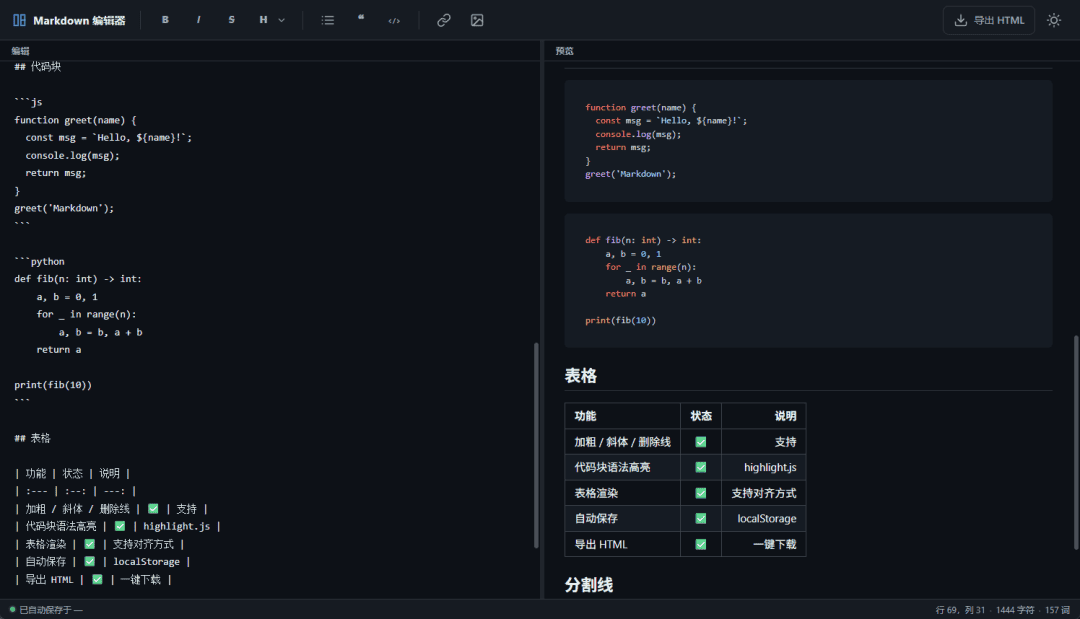Image resolution: width=1080 pixels, height=619 pixels.
Task: Click the 157 词 status entry
Action: point(1057,610)
